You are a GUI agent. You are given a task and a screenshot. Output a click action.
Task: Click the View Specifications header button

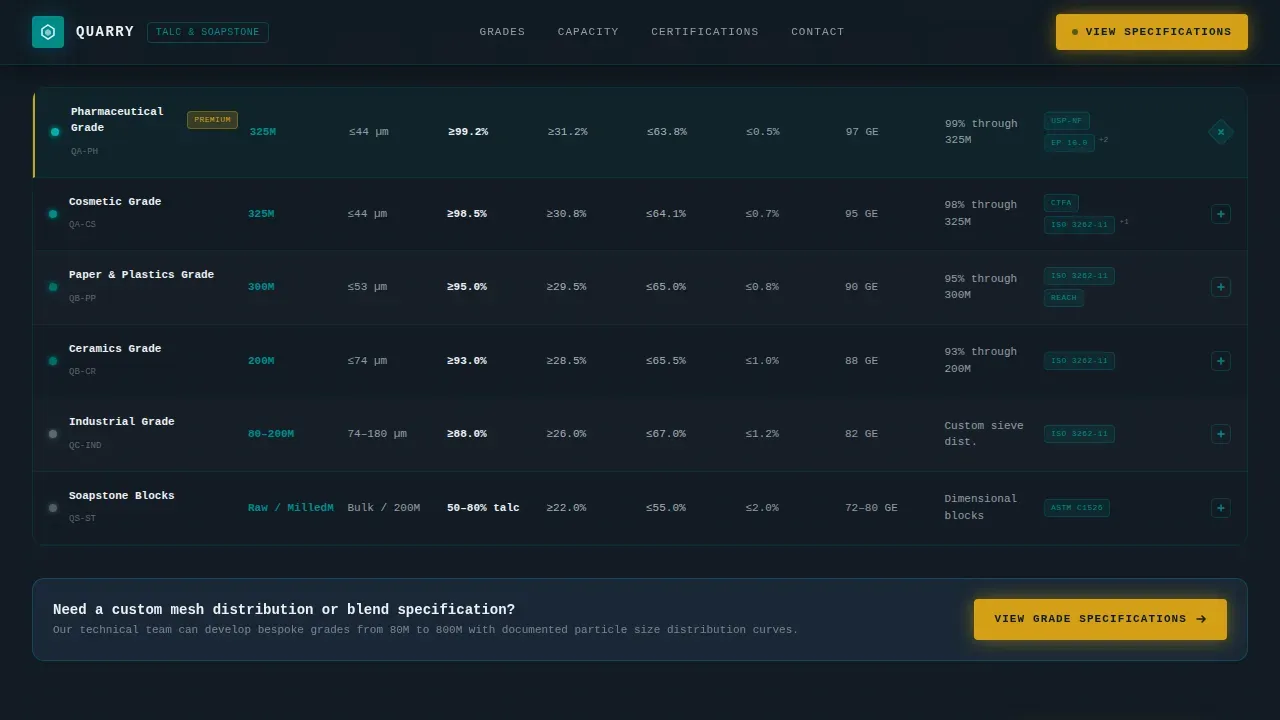1152,32
